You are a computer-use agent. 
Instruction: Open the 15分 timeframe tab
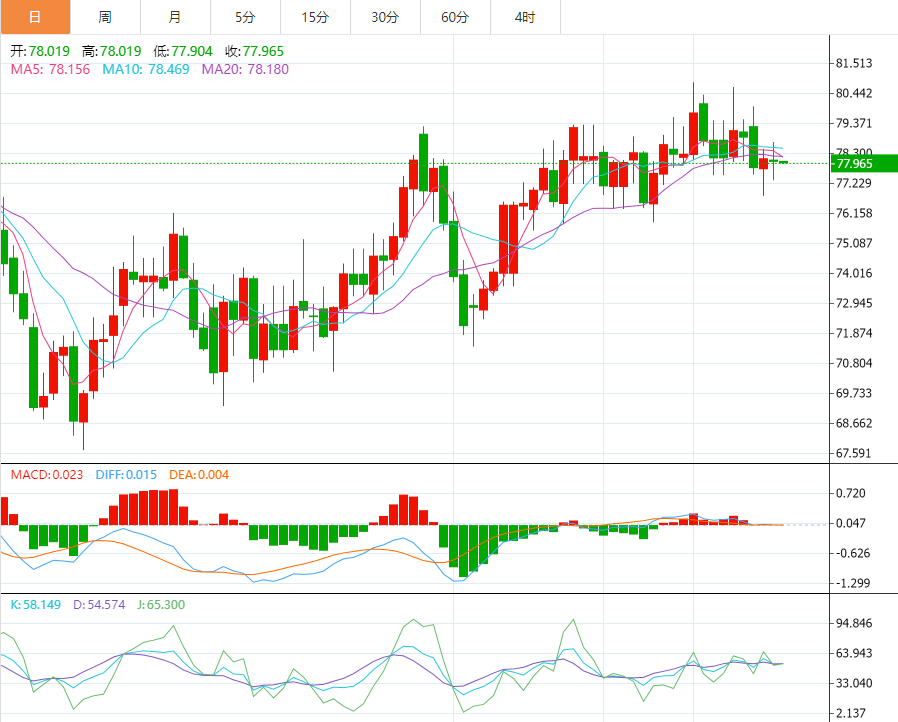315,17
